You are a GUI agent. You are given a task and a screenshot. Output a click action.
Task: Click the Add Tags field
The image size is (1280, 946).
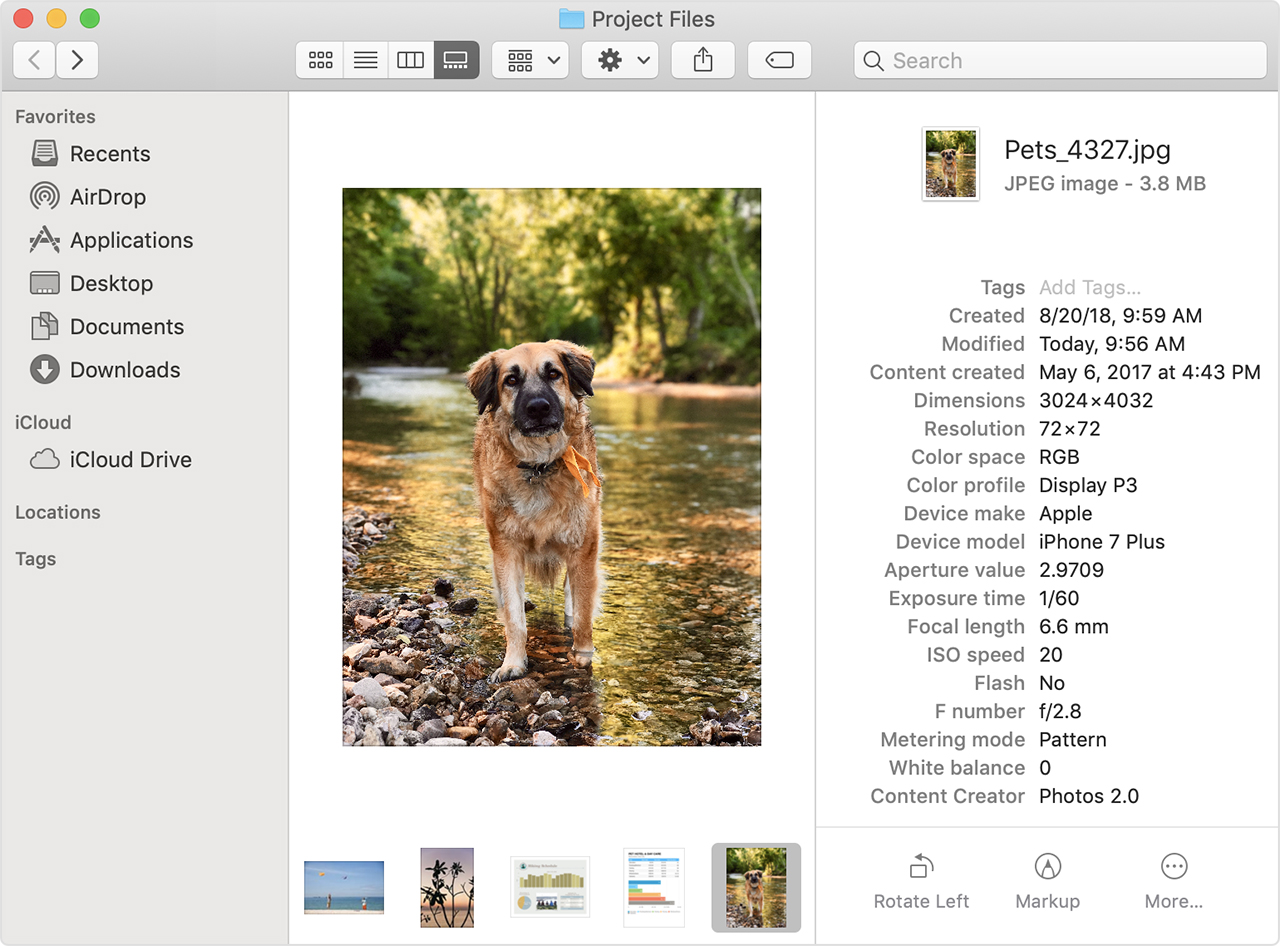(1088, 287)
